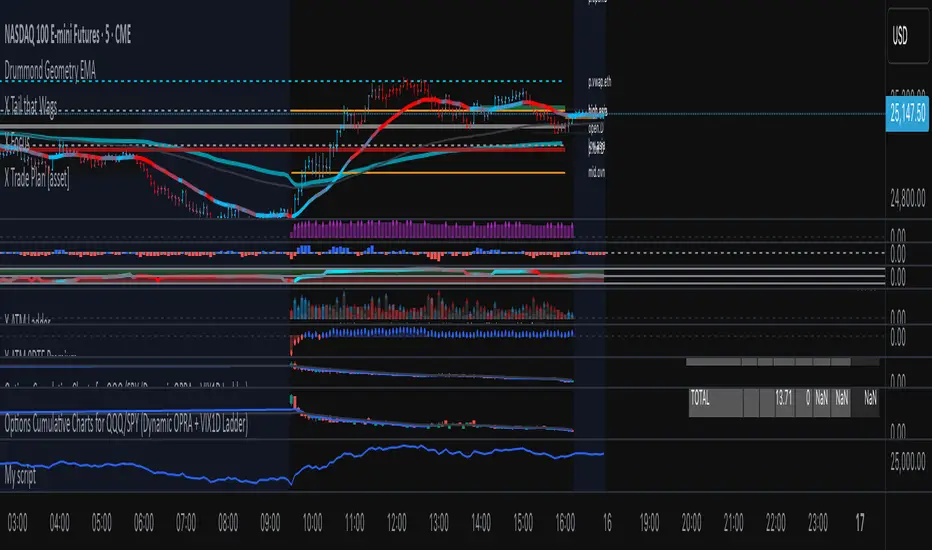Viewport: 932px width, 550px height.
Task: Select the X Trade Plan [asset] indicator legend
Action: click(37, 177)
